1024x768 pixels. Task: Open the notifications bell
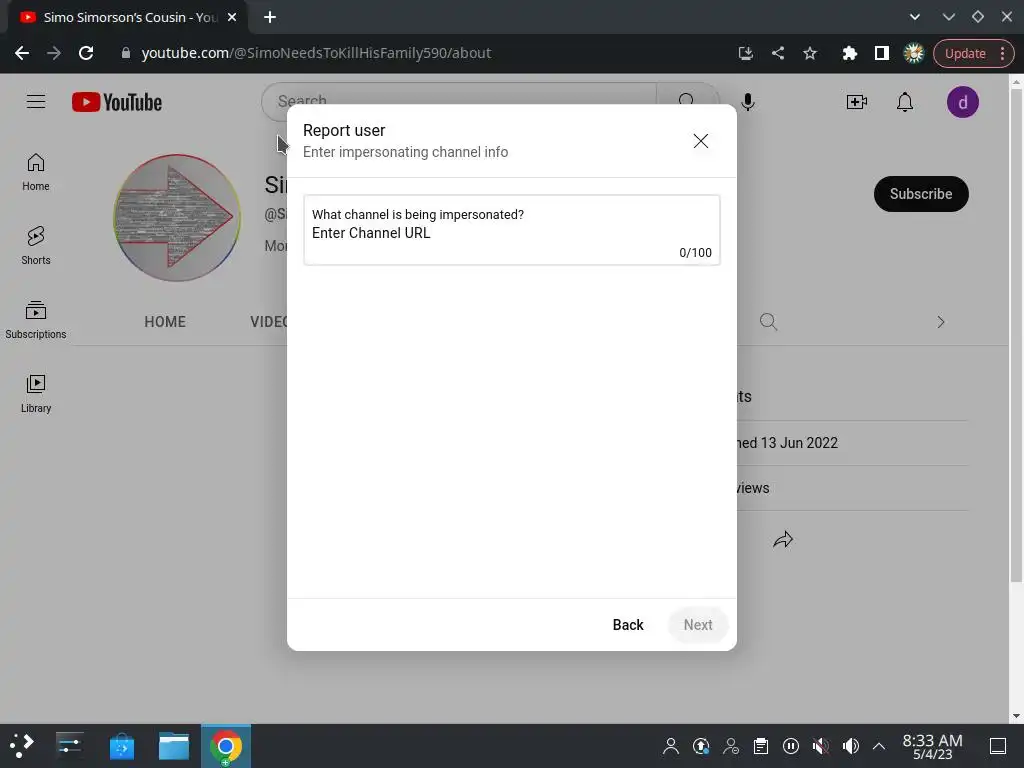(904, 102)
